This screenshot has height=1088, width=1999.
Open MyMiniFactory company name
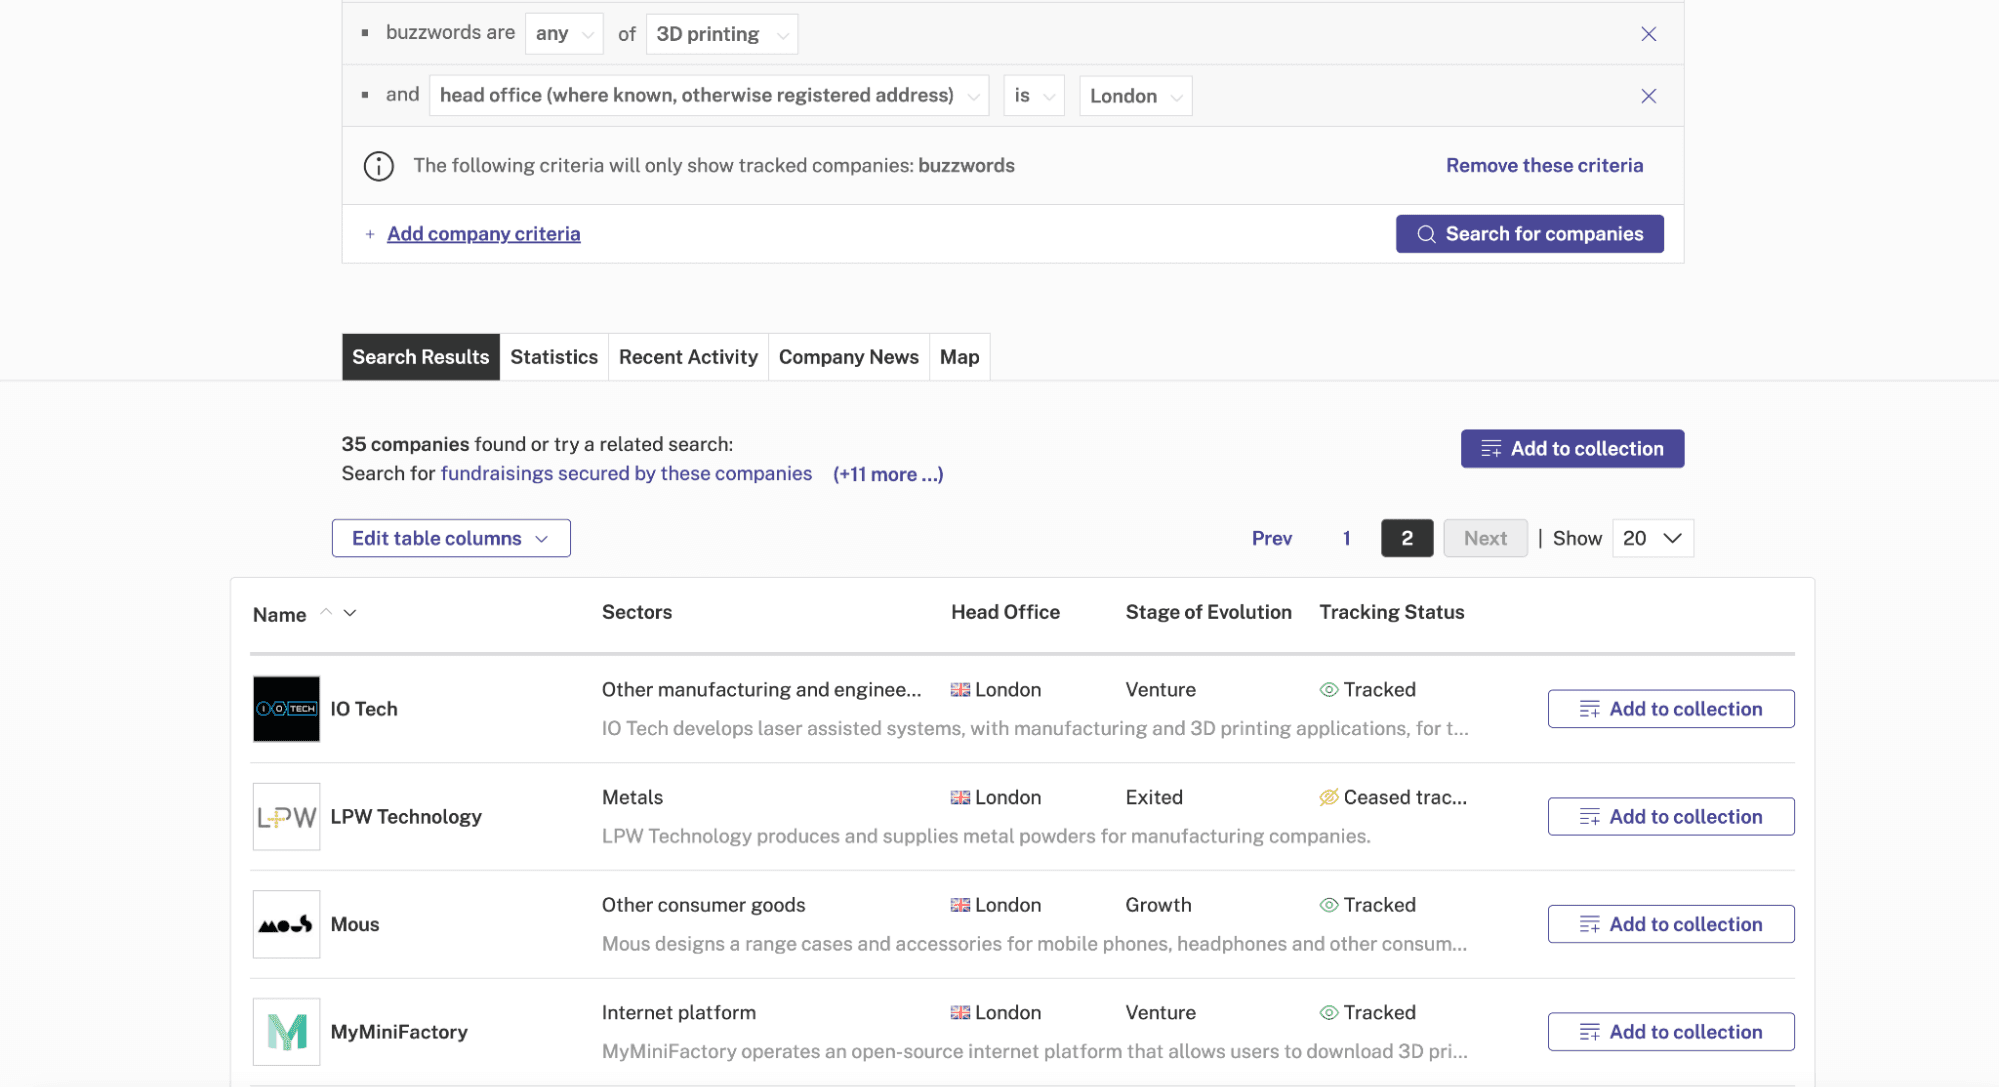point(399,1032)
